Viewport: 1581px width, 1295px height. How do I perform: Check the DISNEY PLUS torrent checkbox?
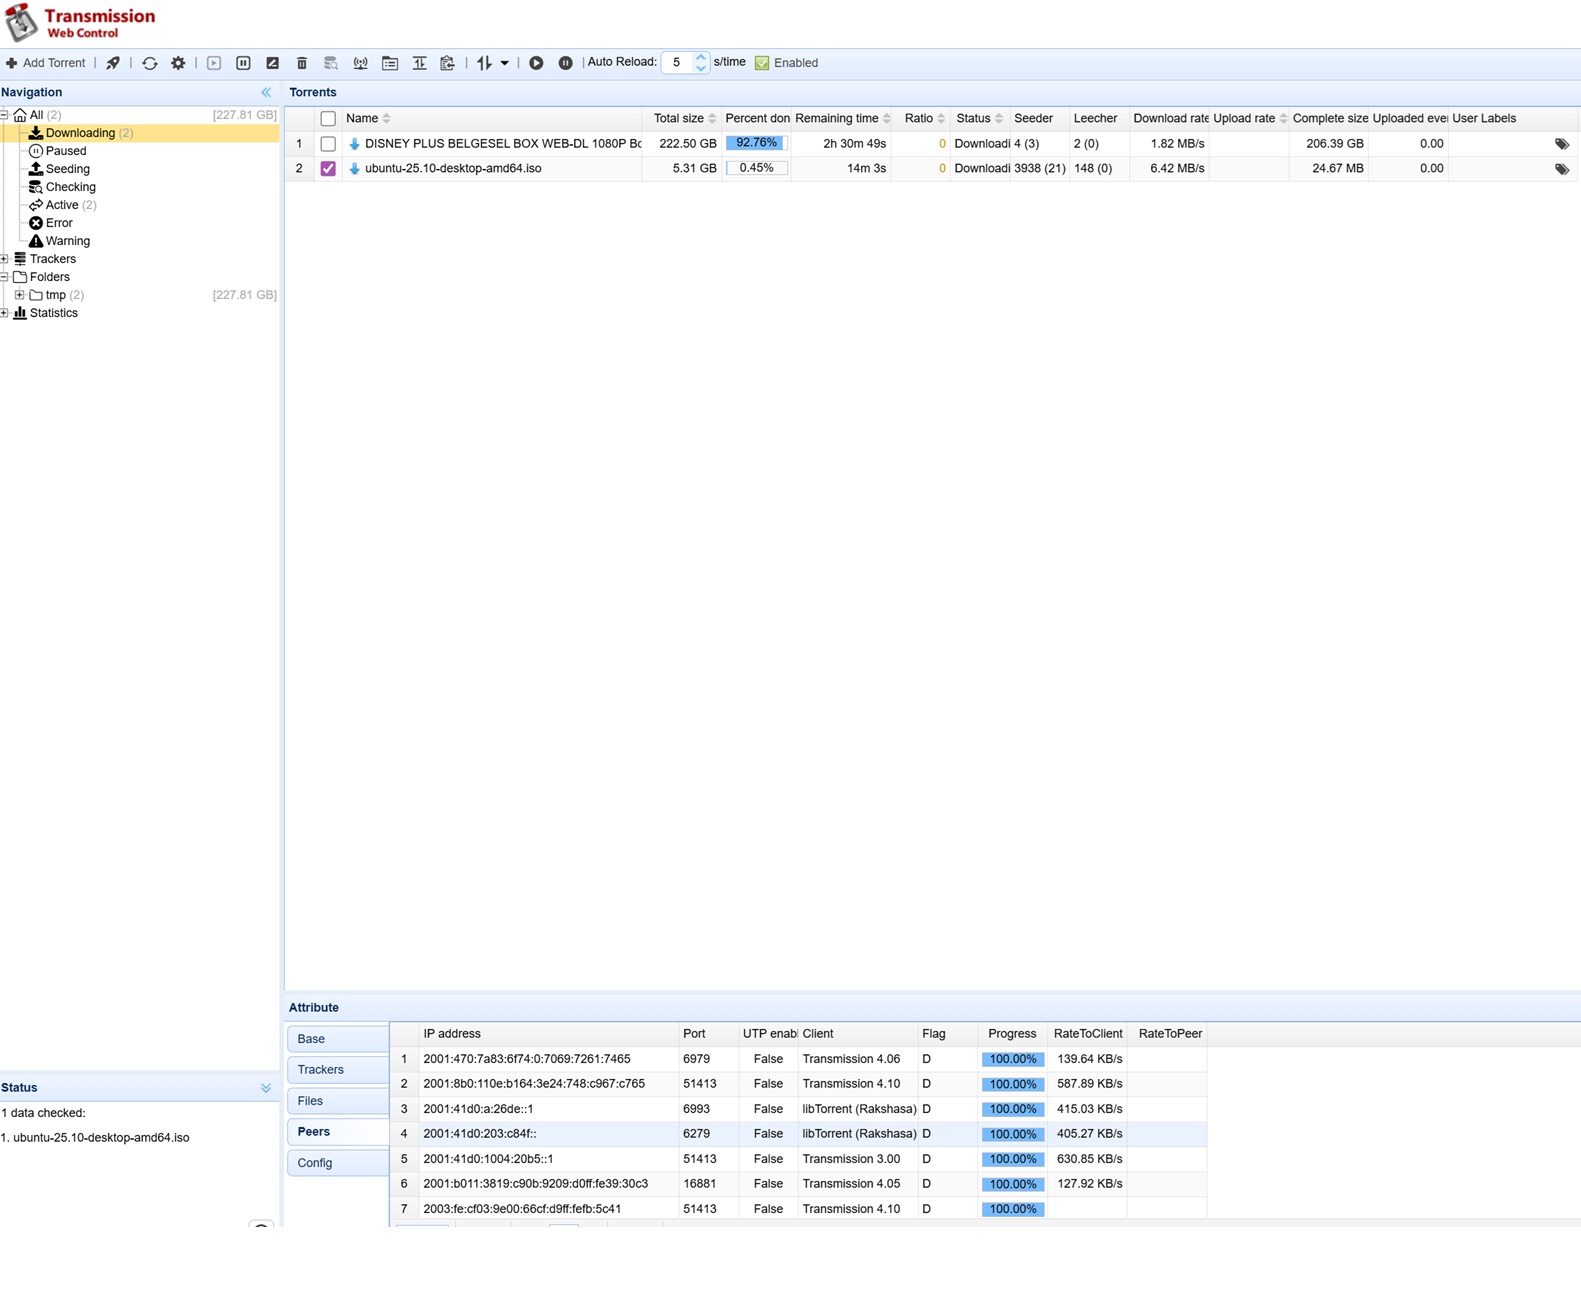click(x=328, y=144)
